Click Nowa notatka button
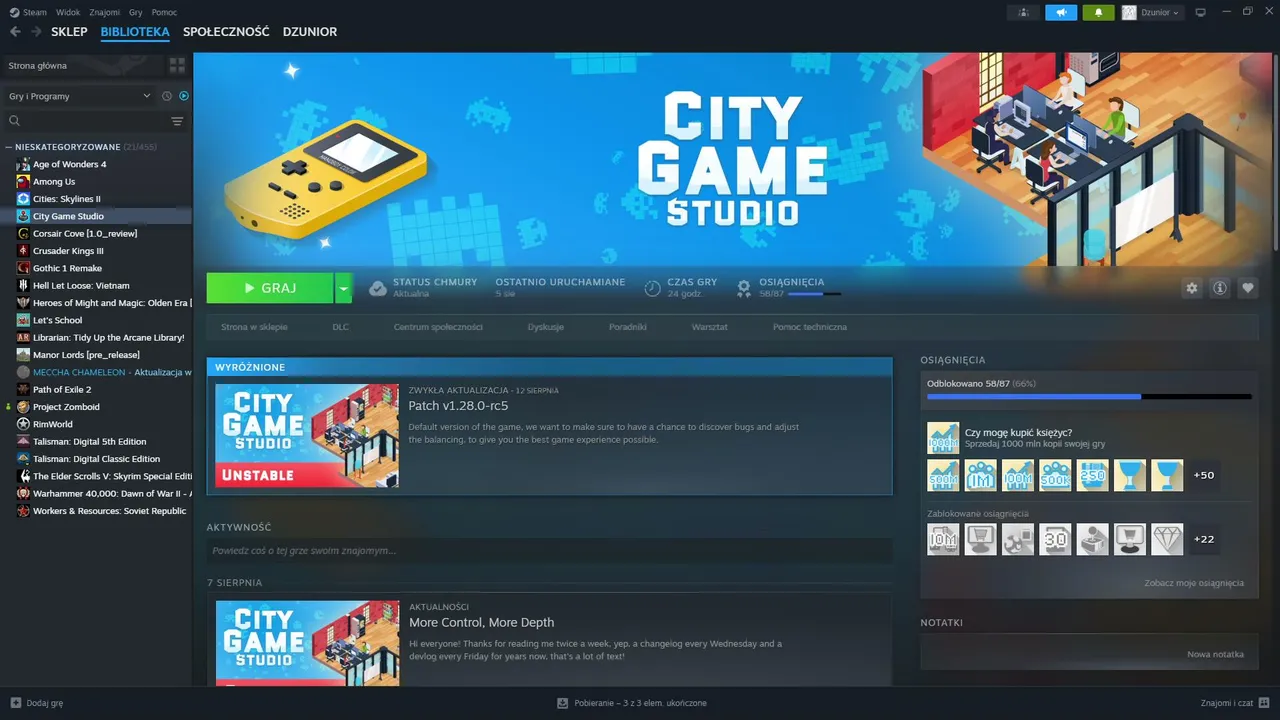The height and width of the screenshot is (720, 1280). pyautogui.click(x=1215, y=654)
